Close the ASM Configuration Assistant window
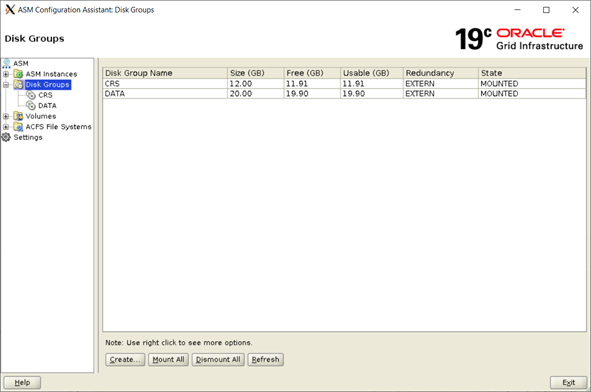591x392 pixels. (x=575, y=10)
